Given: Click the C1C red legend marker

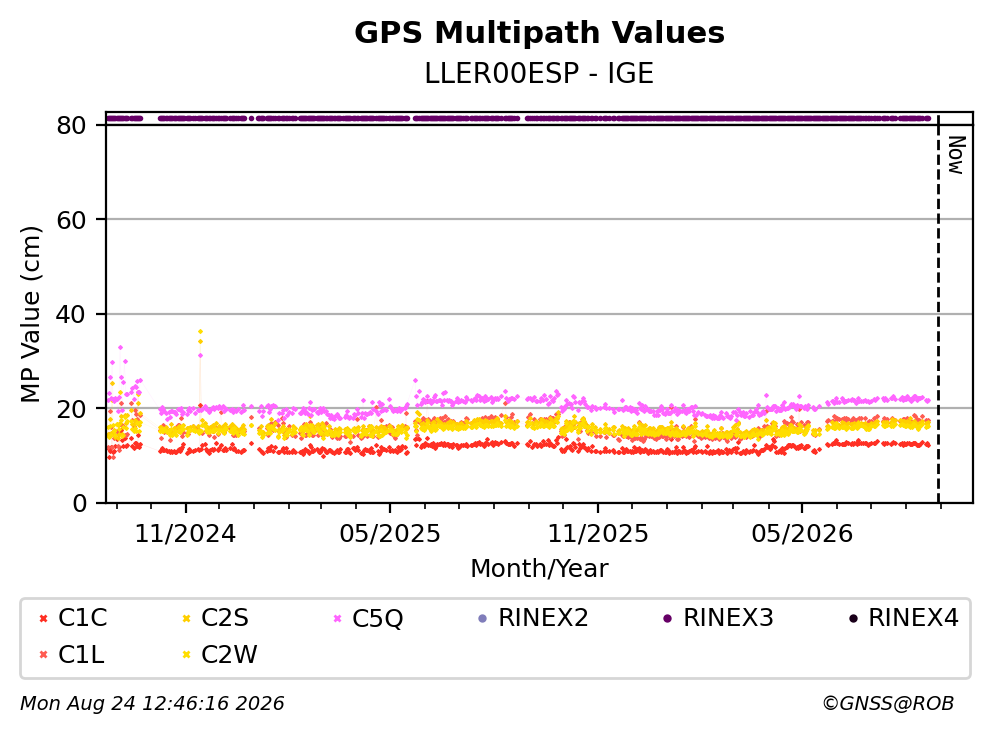Looking at the screenshot, I should [43, 618].
